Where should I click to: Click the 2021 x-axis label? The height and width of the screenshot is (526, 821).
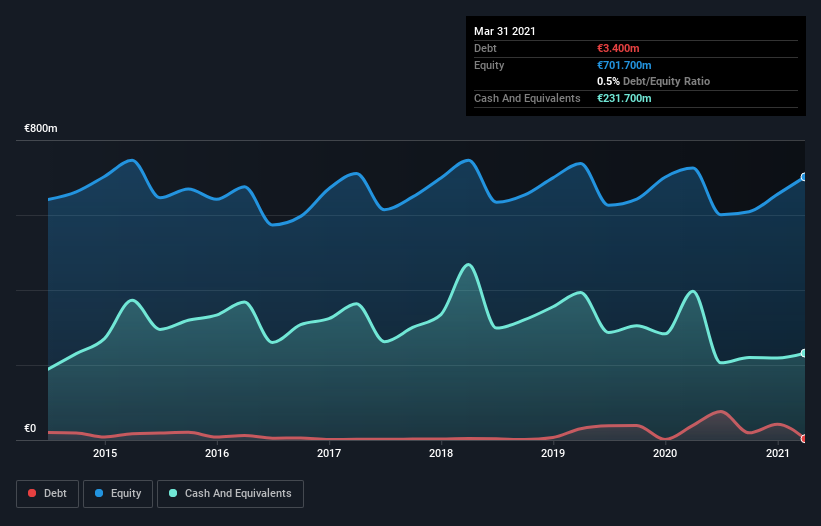click(778, 453)
